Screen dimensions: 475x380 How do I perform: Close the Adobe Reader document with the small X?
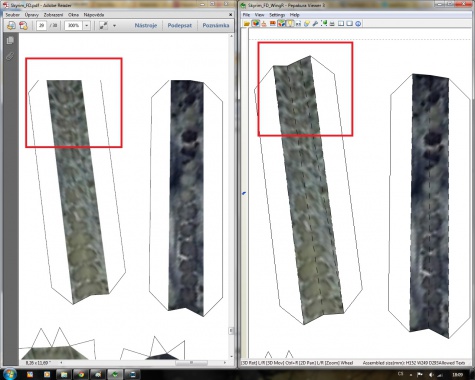click(231, 15)
